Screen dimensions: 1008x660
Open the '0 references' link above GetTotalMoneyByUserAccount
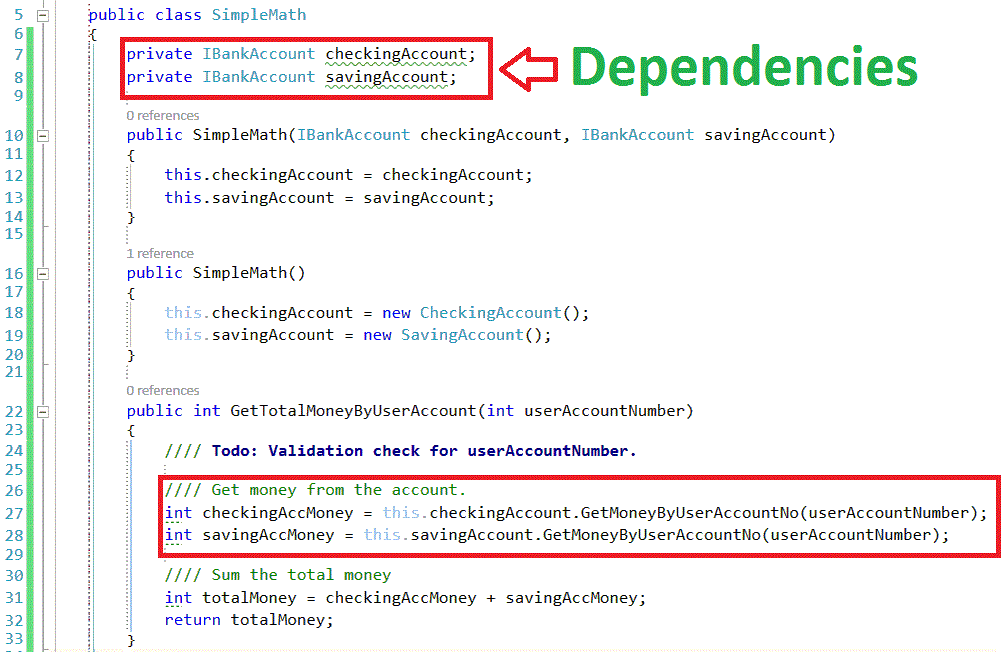162,390
